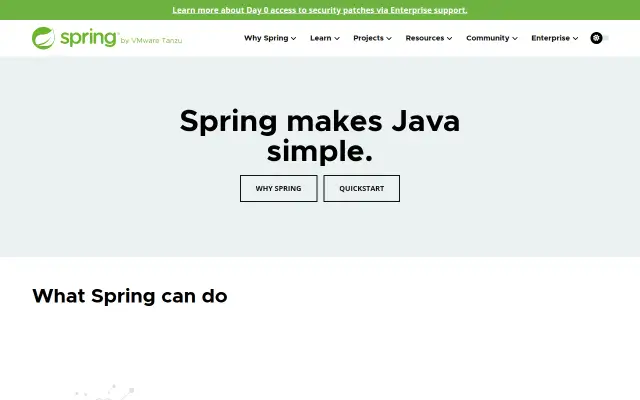Screen dimensions: 640x400
Task: Open the Resources dropdown
Action: pos(429,38)
